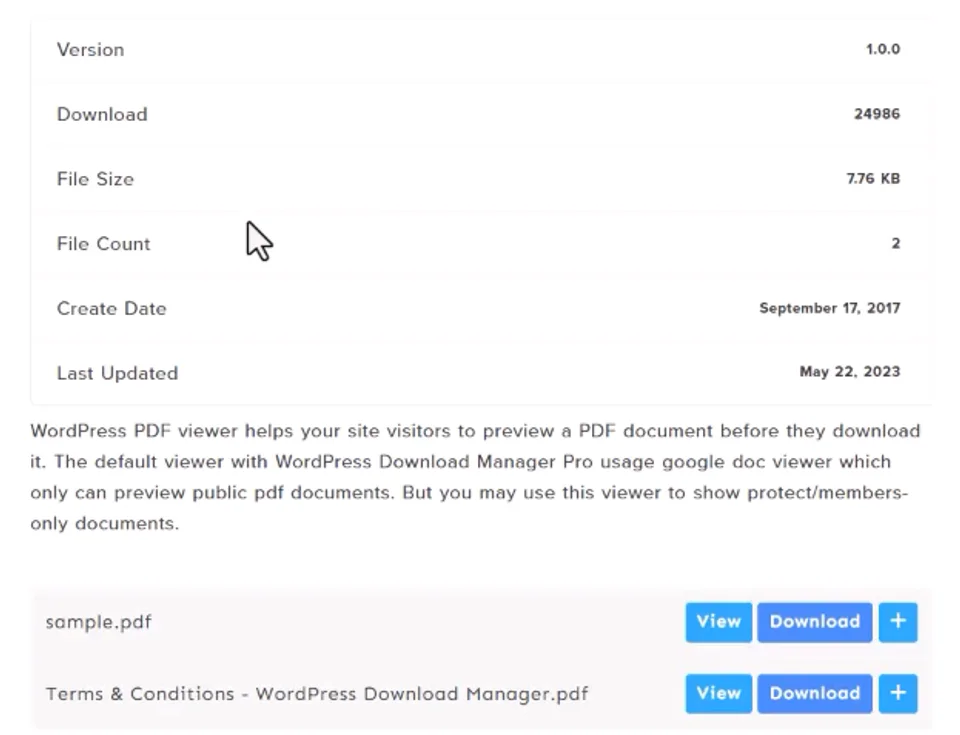Image resolution: width=960 pixels, height=735 pixels.
Task: Click the plus icon for Terms & Conditions pdf
Action: coord(898,693)
